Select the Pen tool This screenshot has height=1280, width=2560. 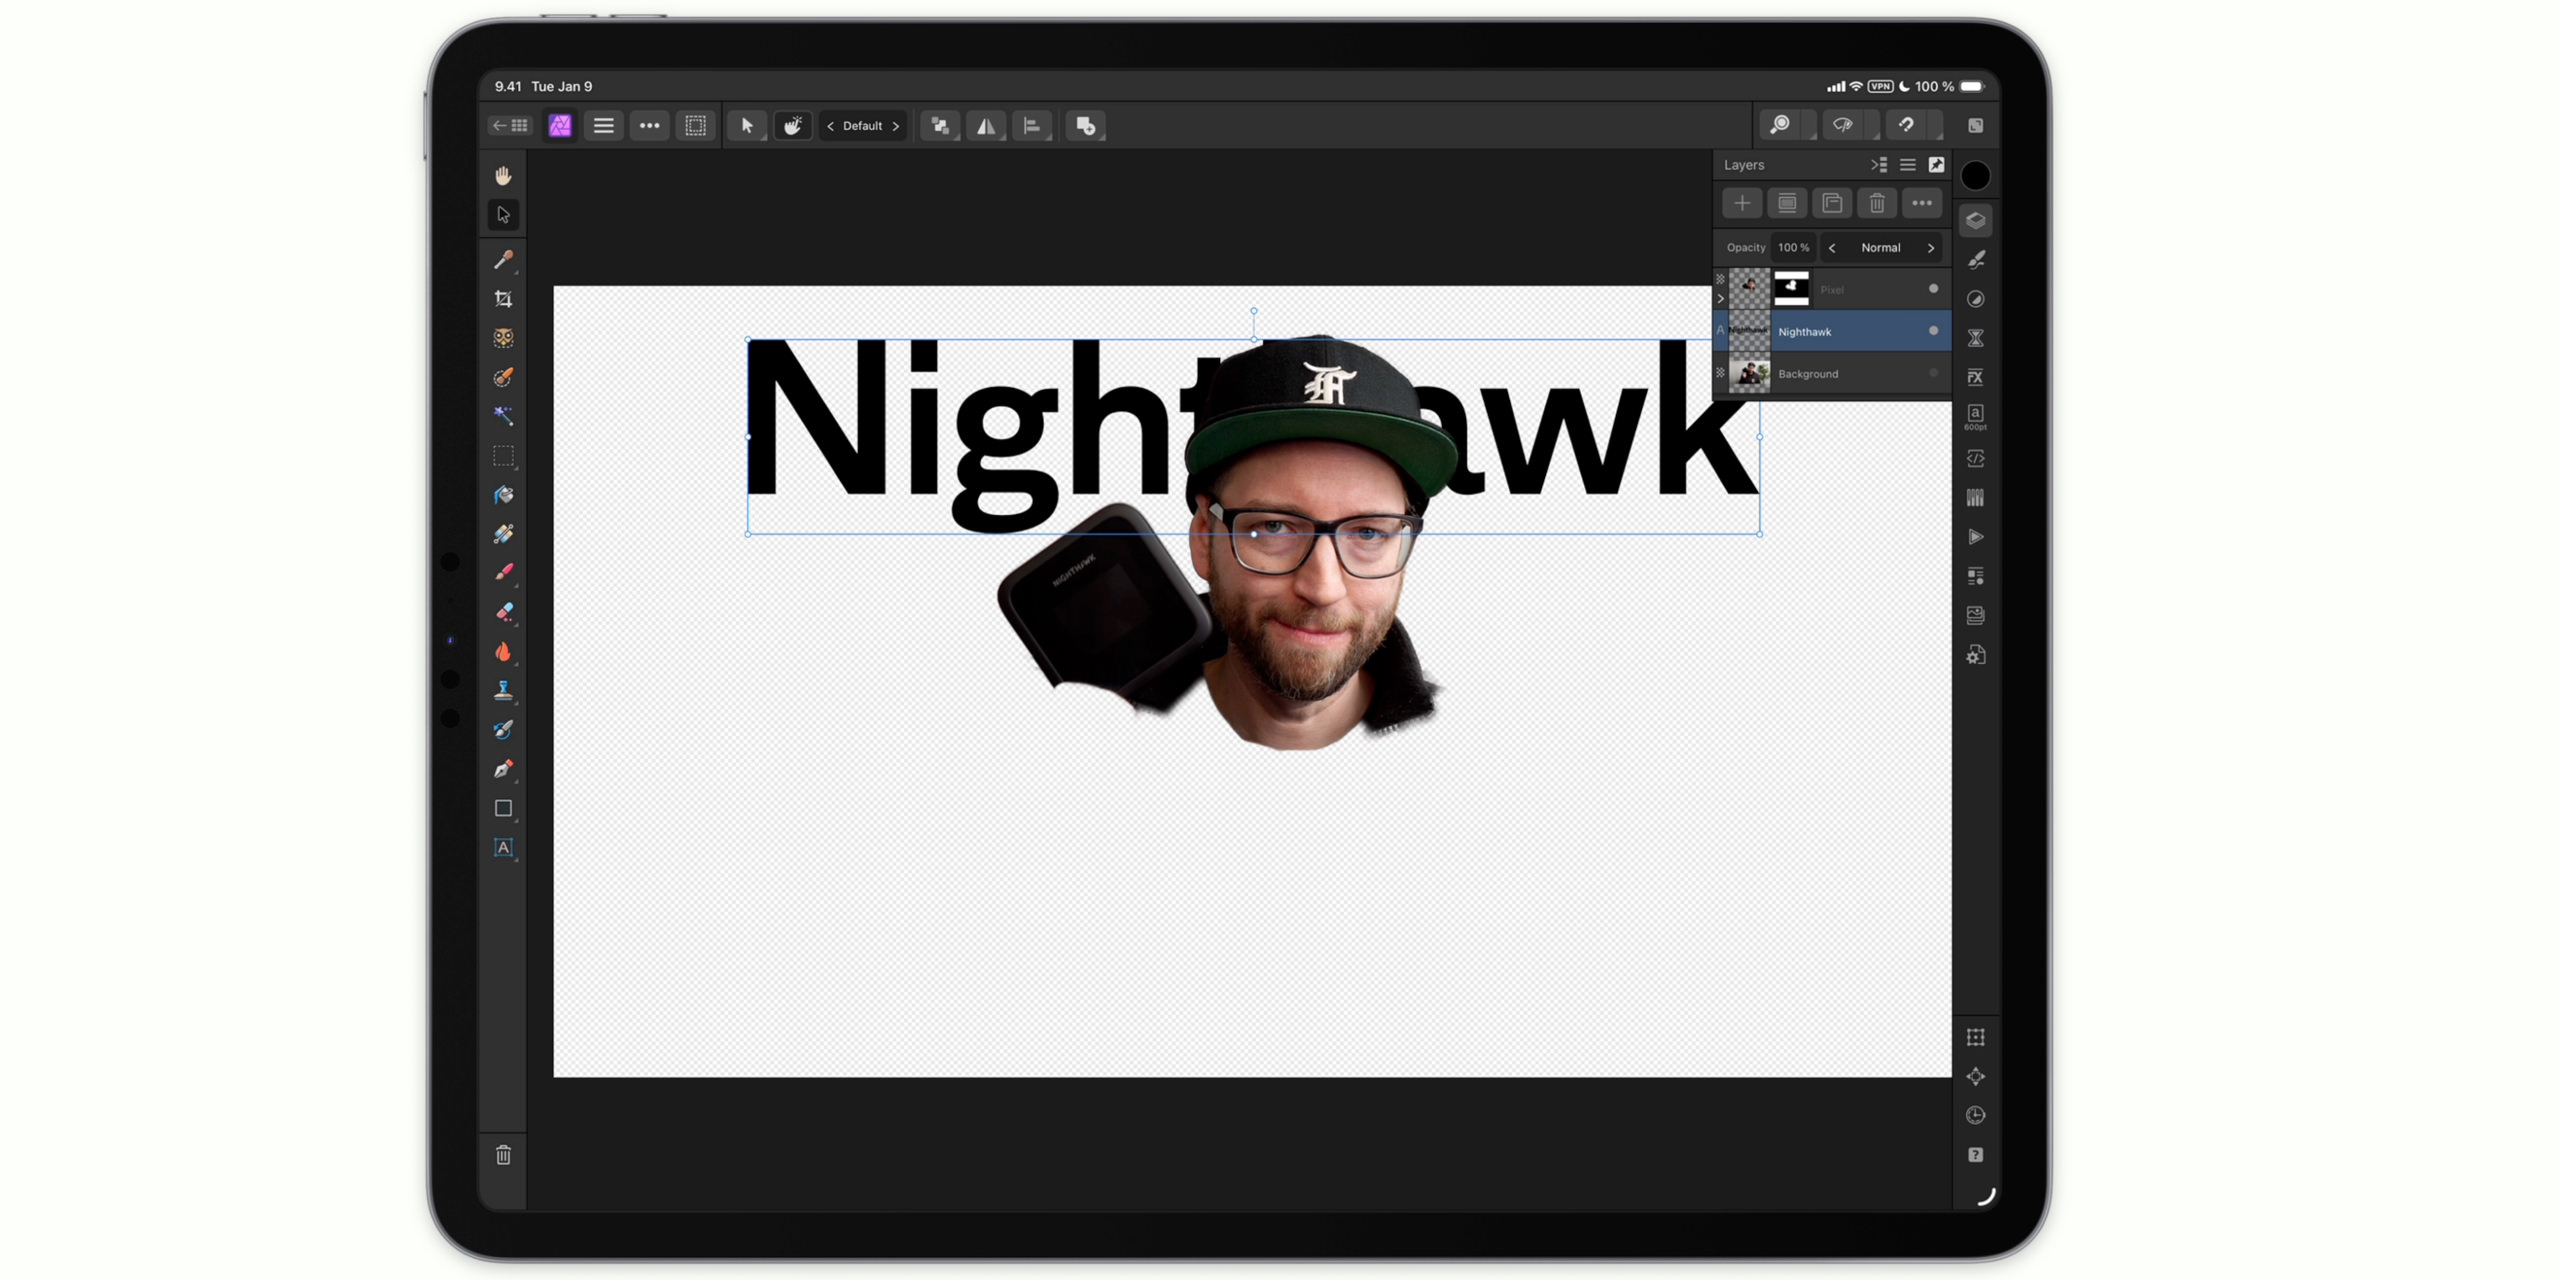tap(503, 769)
